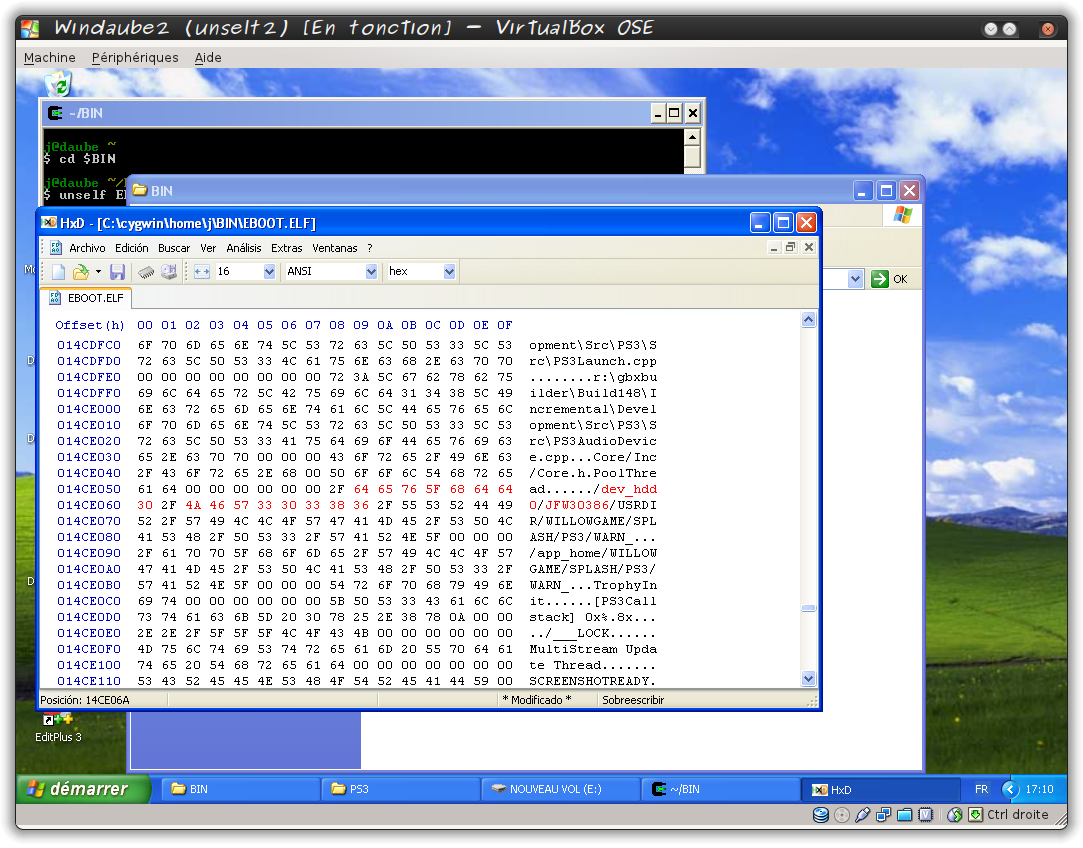Open RAM editor chip icon in HxD
The image size is (1083, 848).
click(x=146, y=272)
